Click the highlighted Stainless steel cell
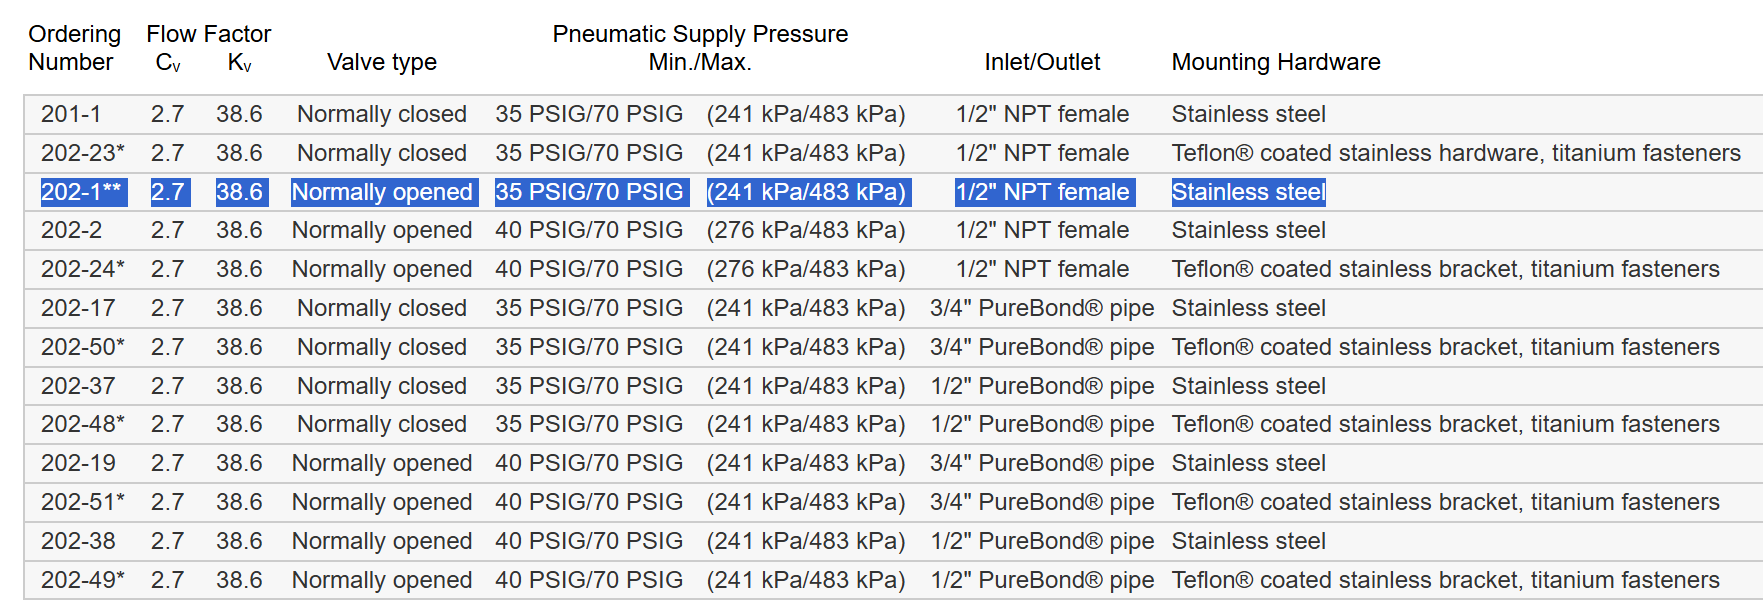1763x608 pixels. tap(1248, 192)
